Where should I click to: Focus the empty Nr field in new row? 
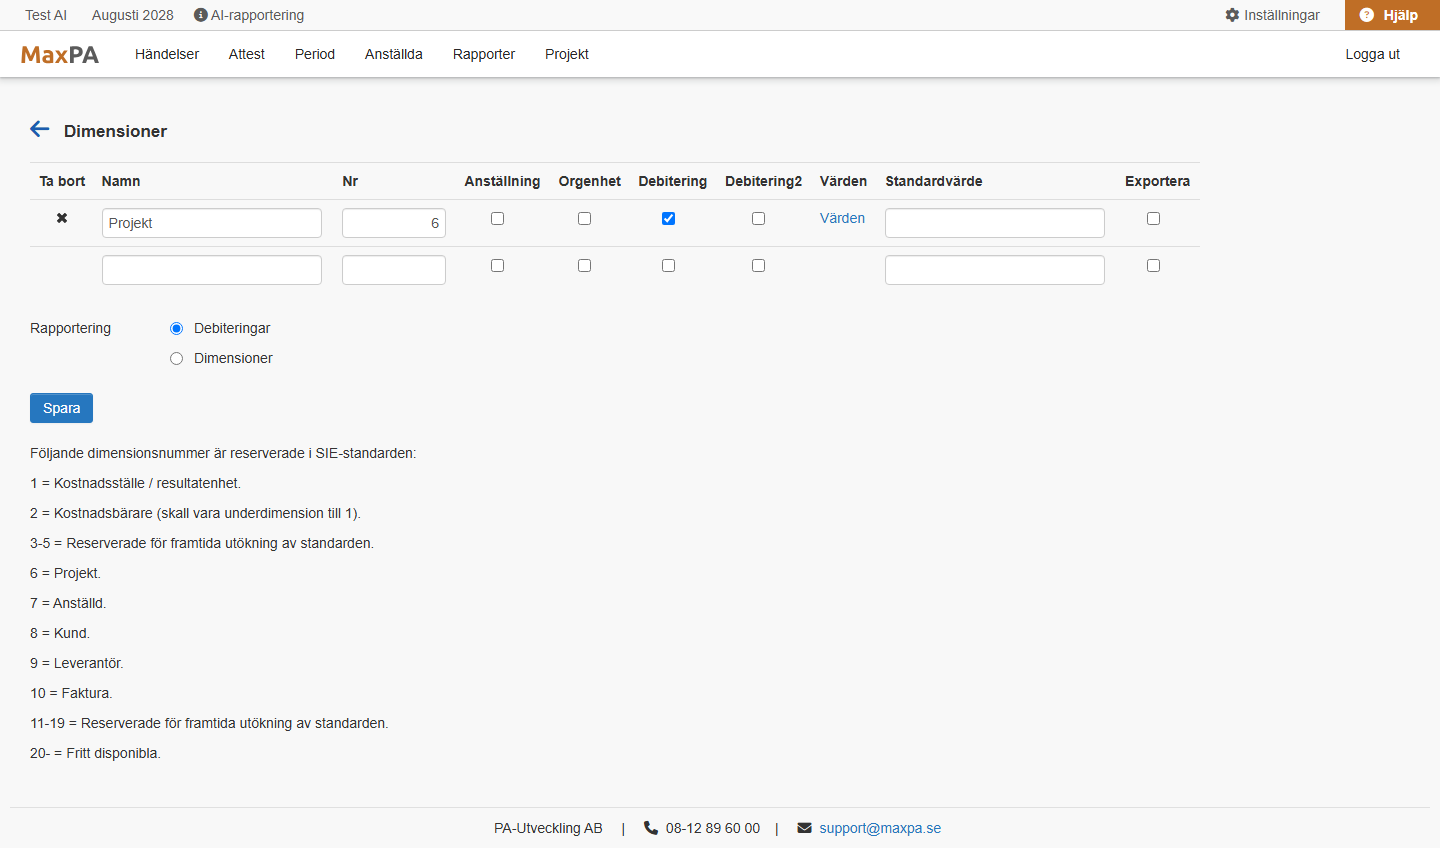tap(394, 270)
